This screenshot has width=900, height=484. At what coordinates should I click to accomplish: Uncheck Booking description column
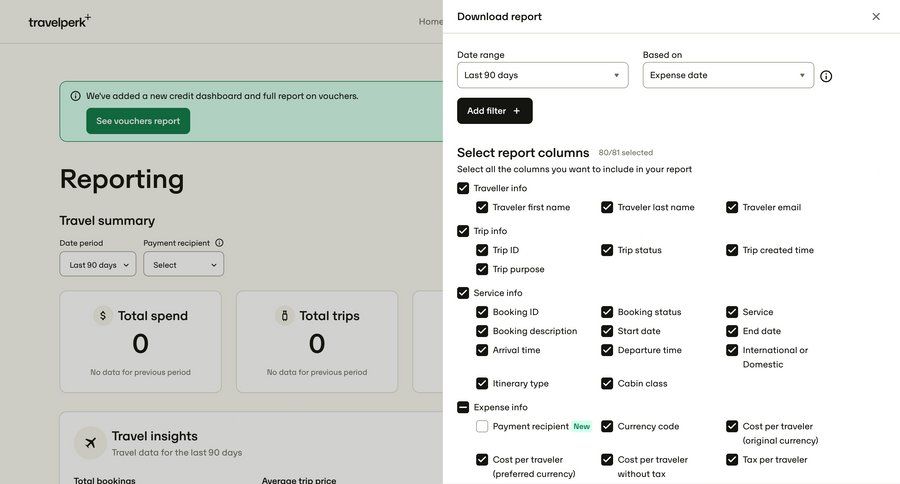point(482,331)
